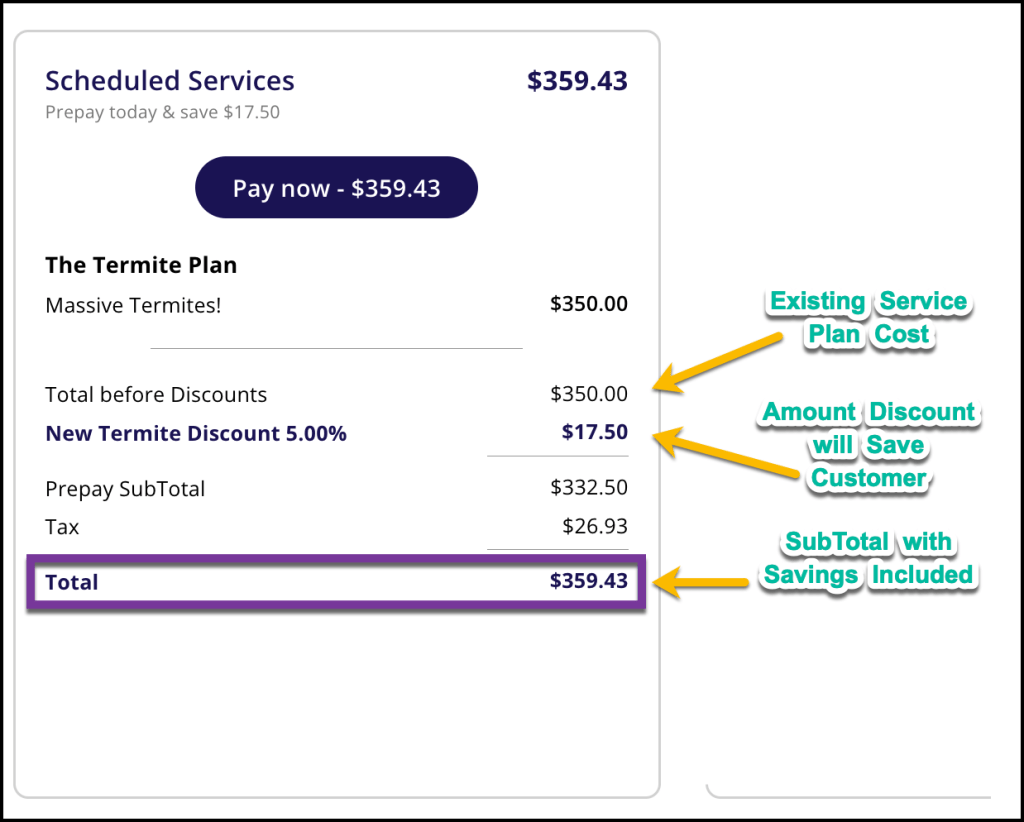Viewport: 1024px width, 822px height.
Task: Click the $359.43 amount beside Scheduled Services
Action: [x=577, y=81]
